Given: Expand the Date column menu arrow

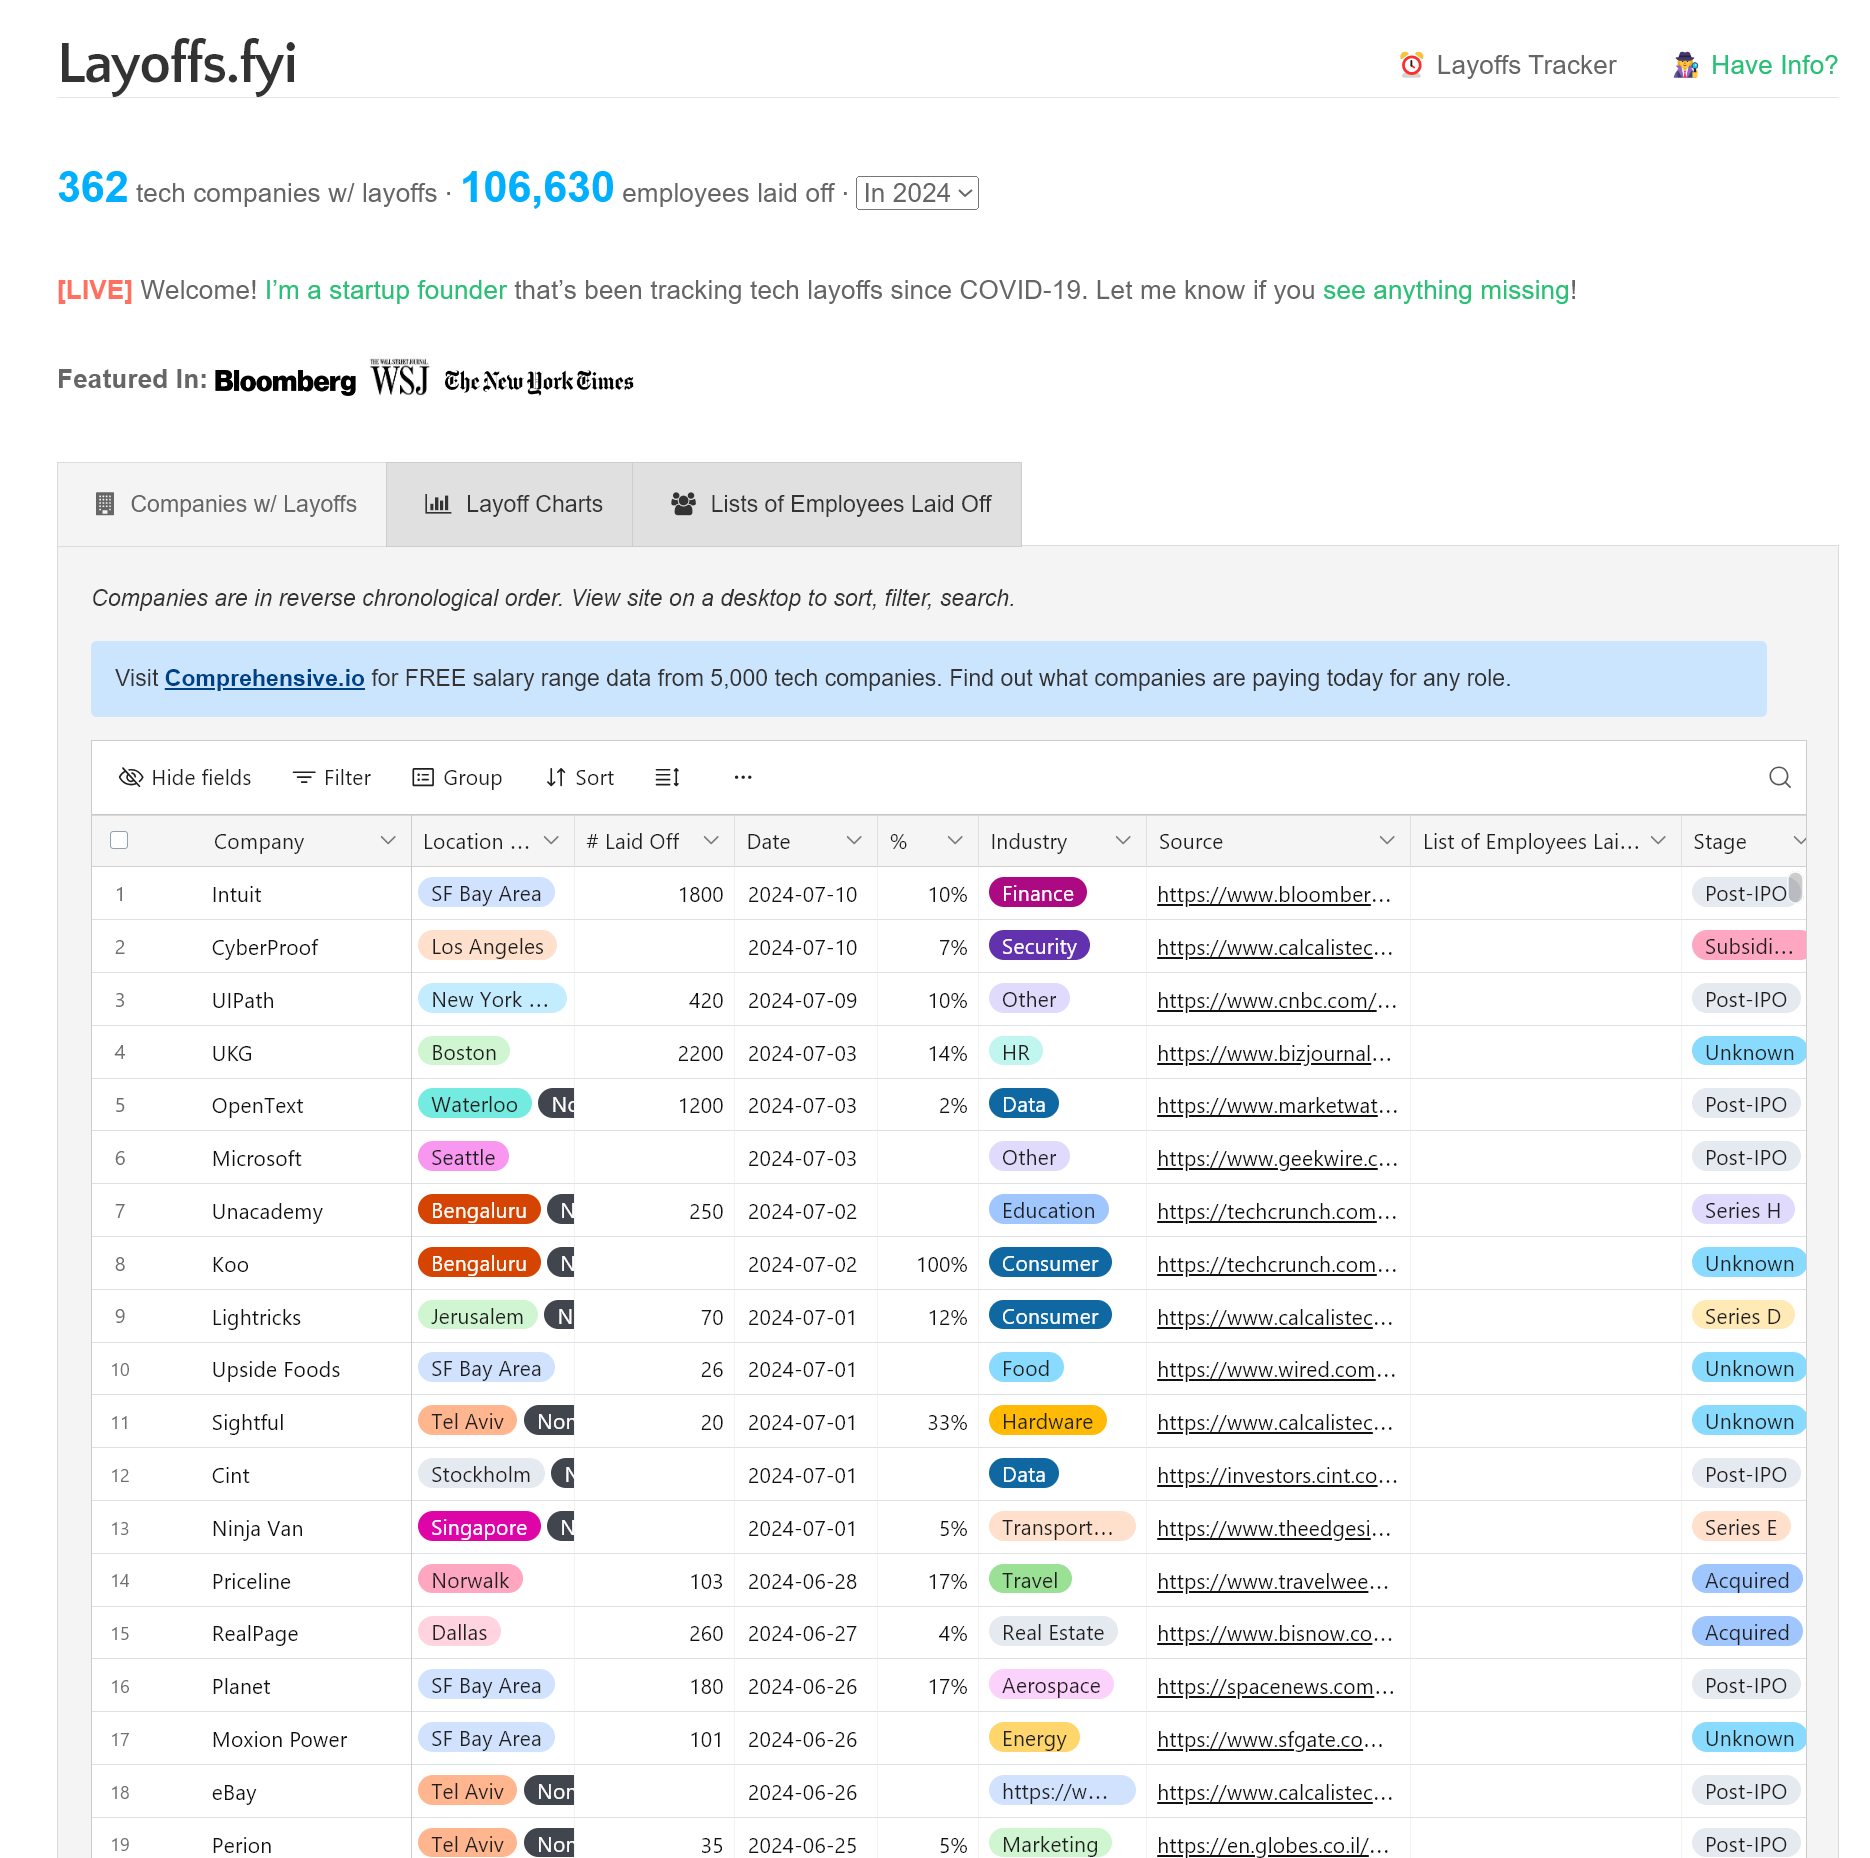Looking at the screenshot, I should [x=854, y=841].
